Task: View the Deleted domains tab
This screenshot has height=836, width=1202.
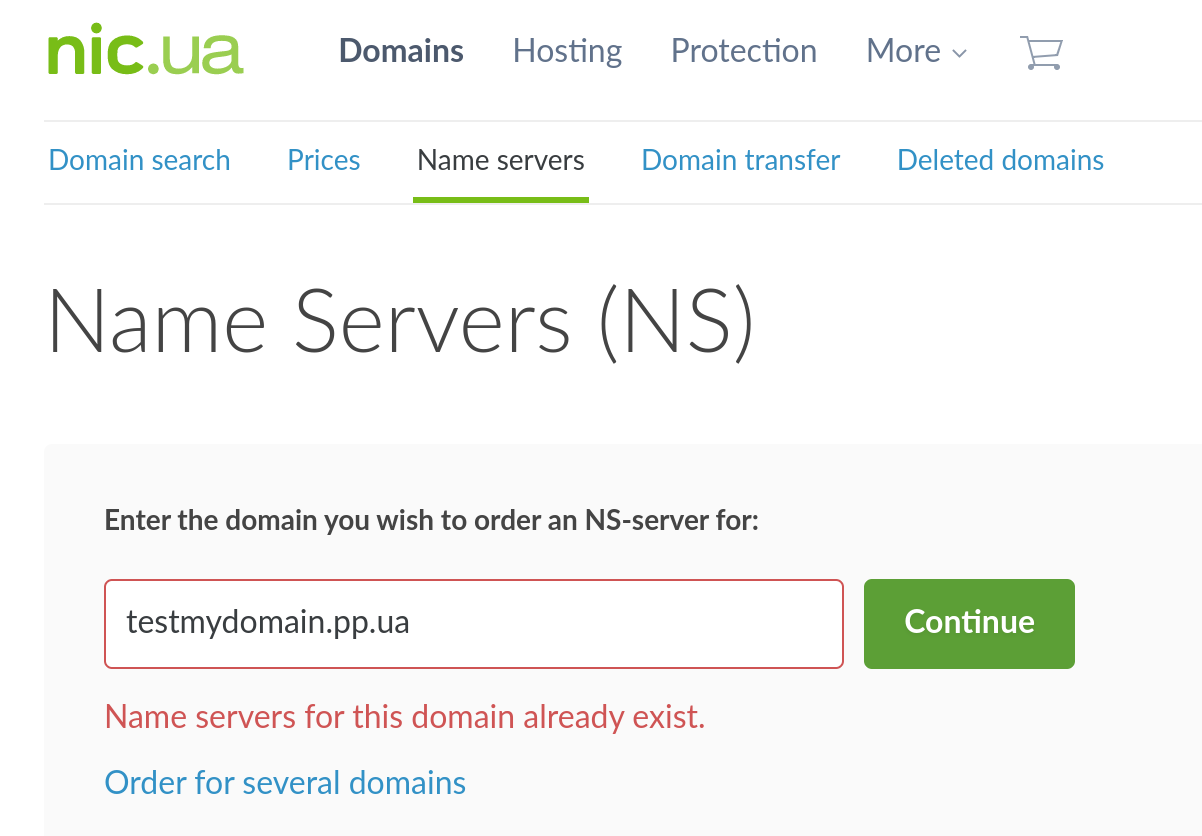Action: coord(1000,160)
